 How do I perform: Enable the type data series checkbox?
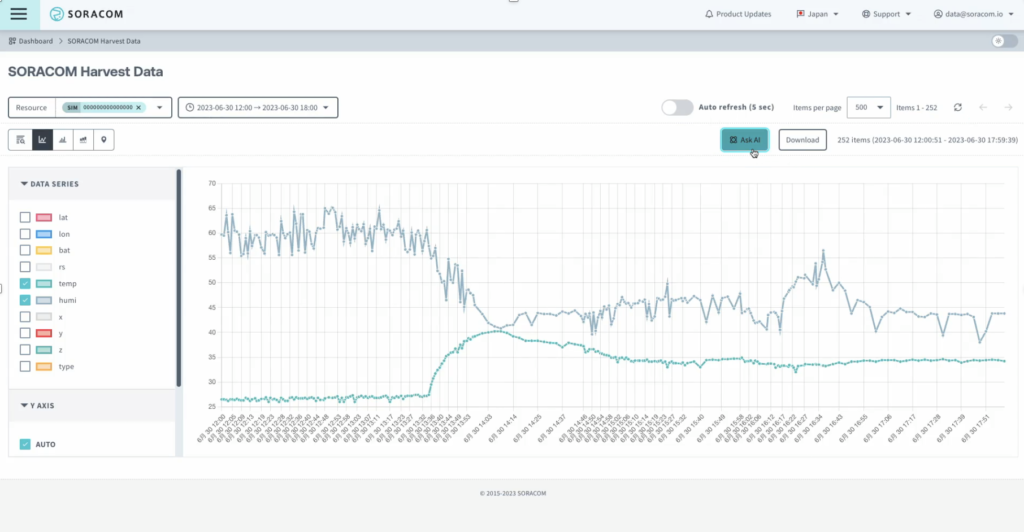[25, 366]
